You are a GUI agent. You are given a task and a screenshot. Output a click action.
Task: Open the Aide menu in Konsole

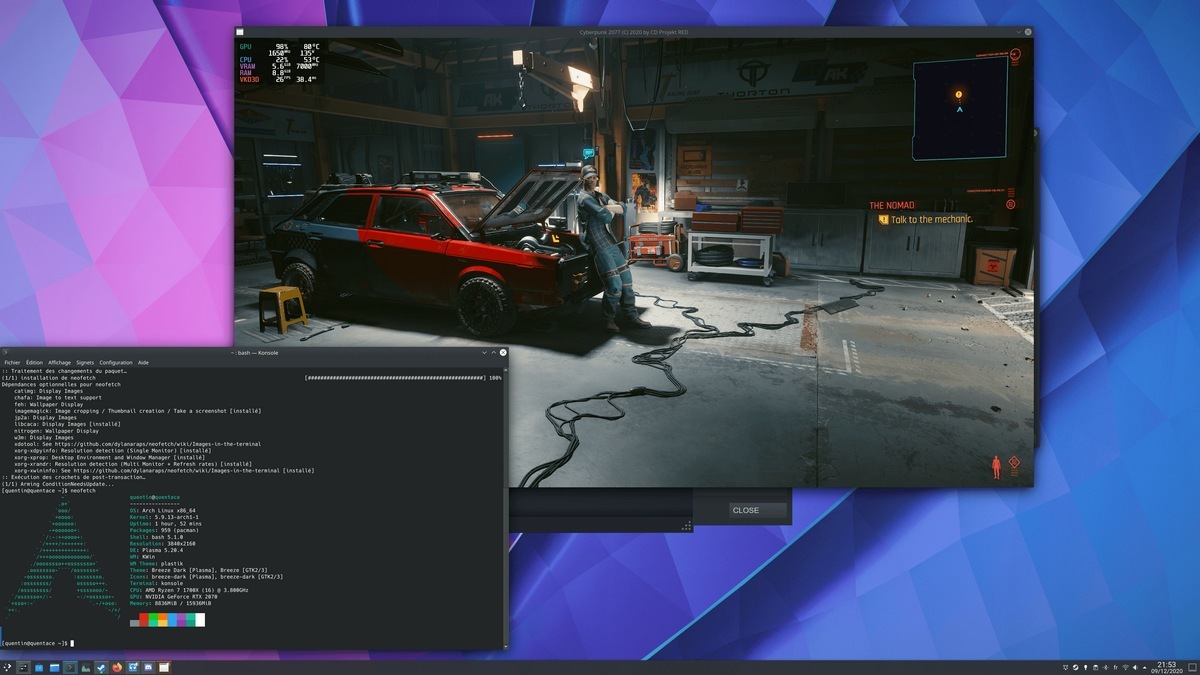click(143, 362)
